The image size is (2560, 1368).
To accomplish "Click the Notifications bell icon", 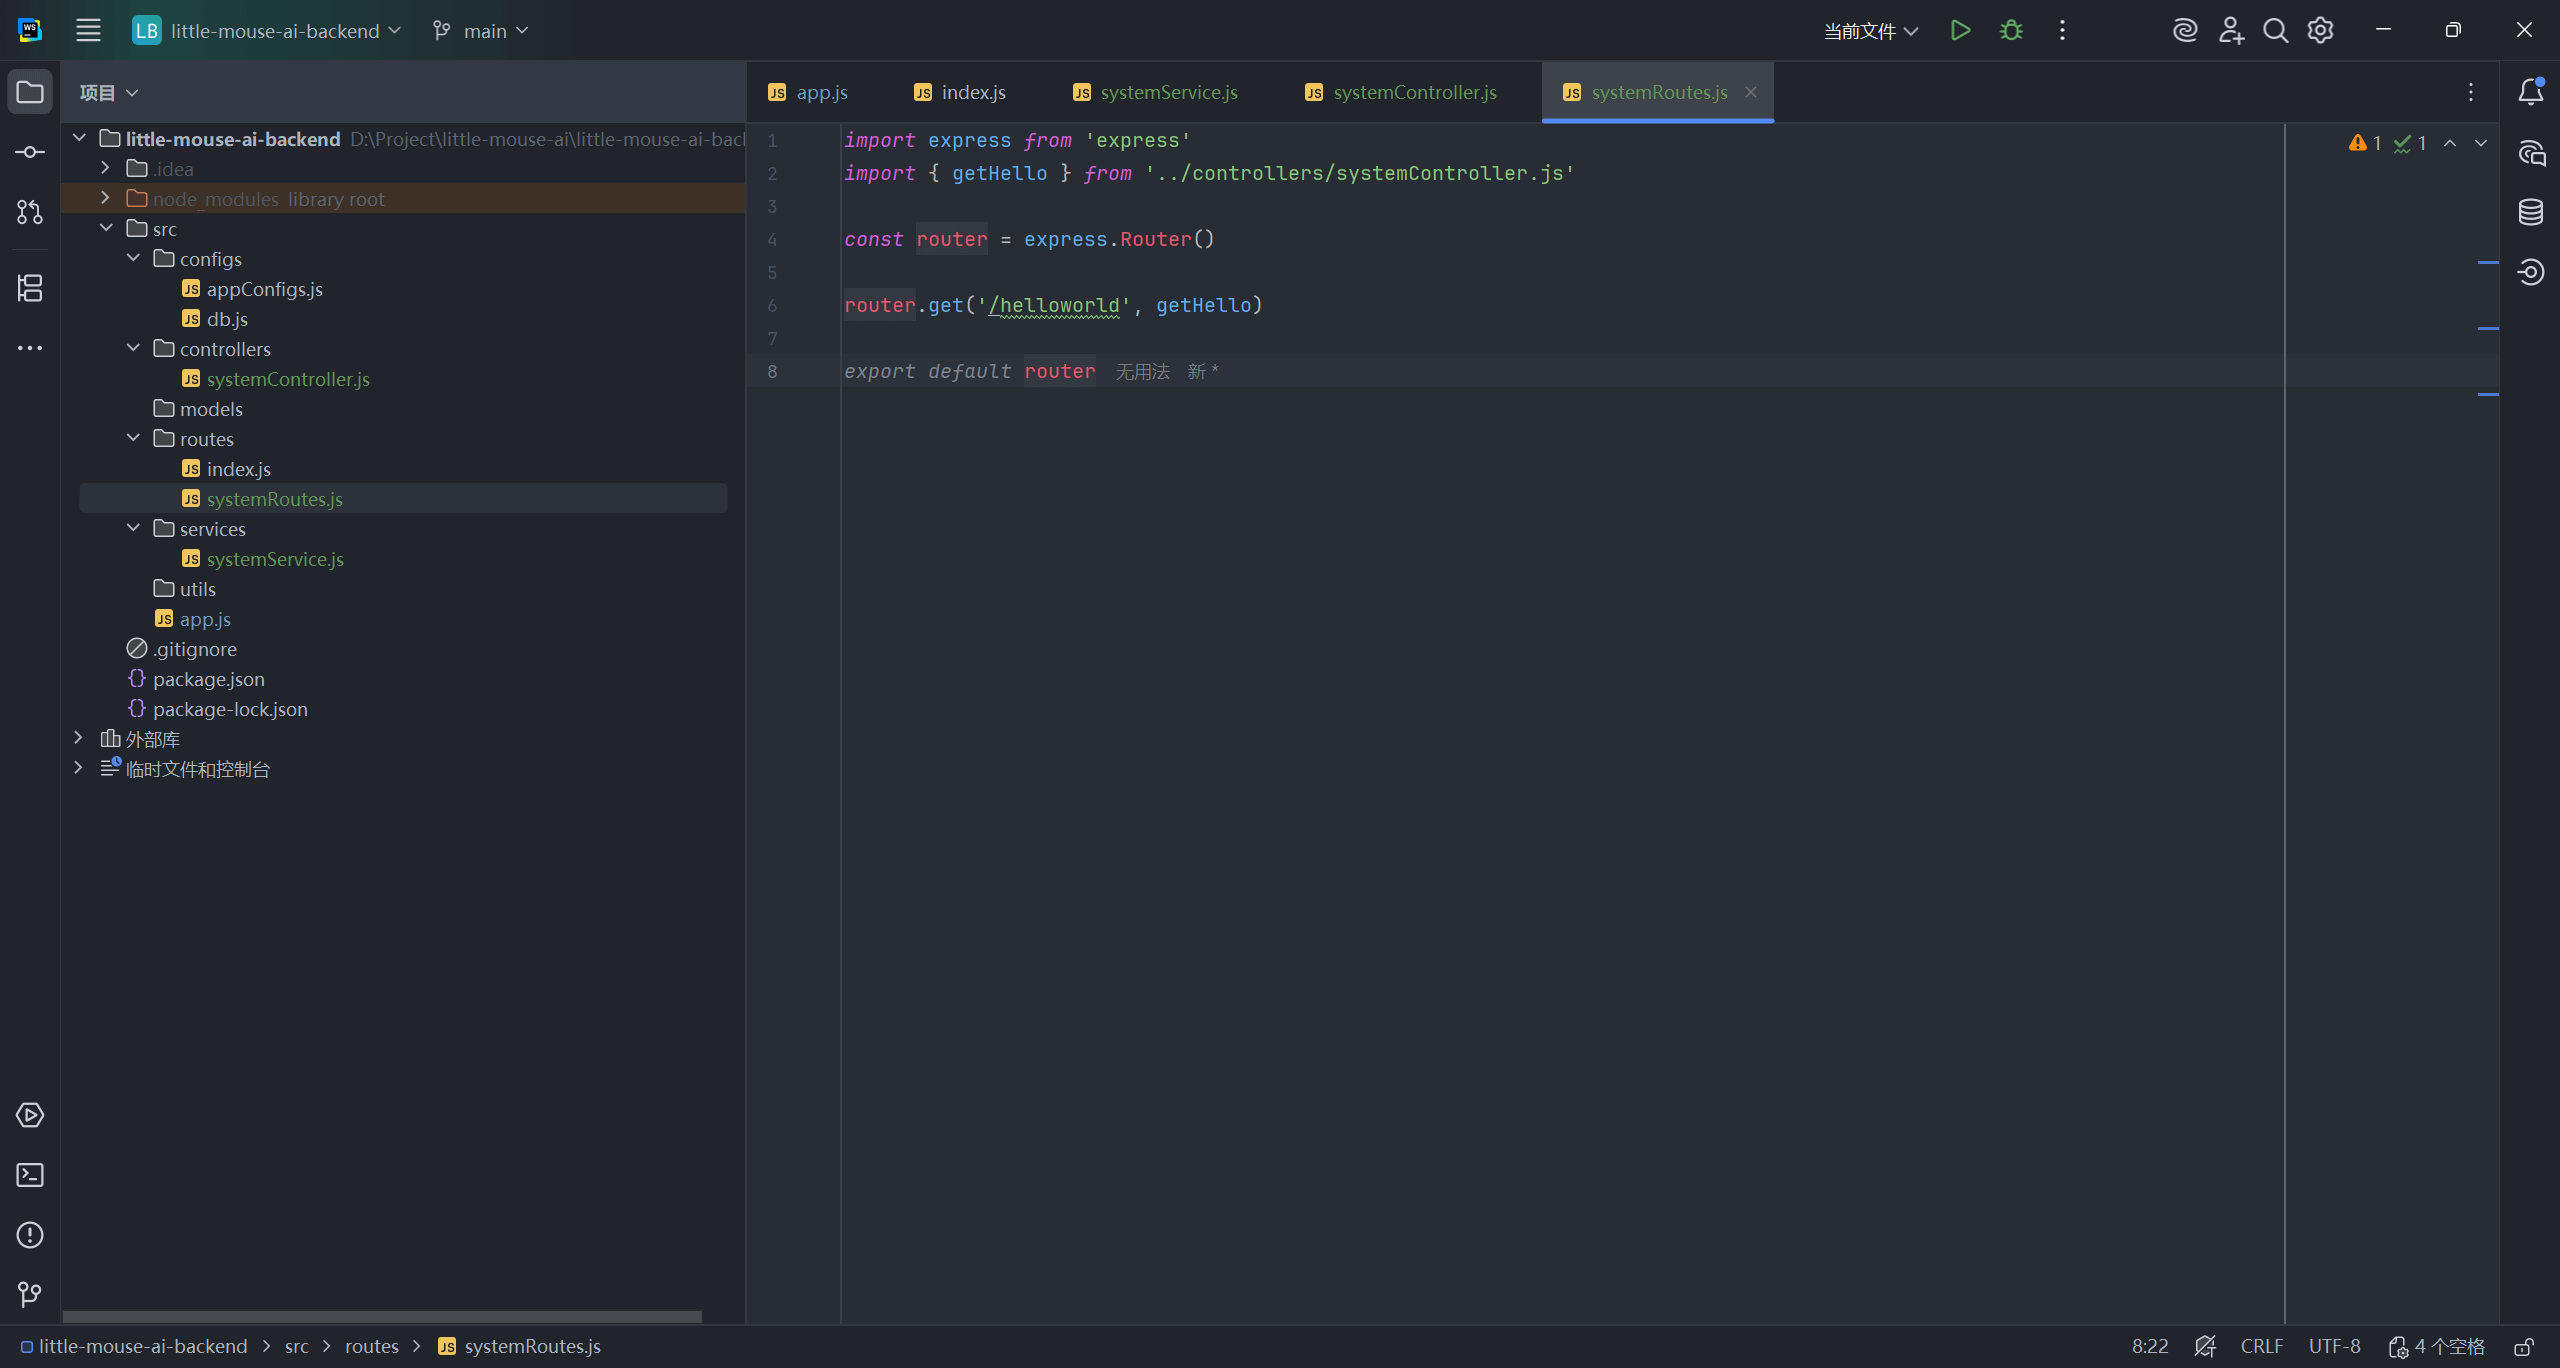I will pos(2531,92).
